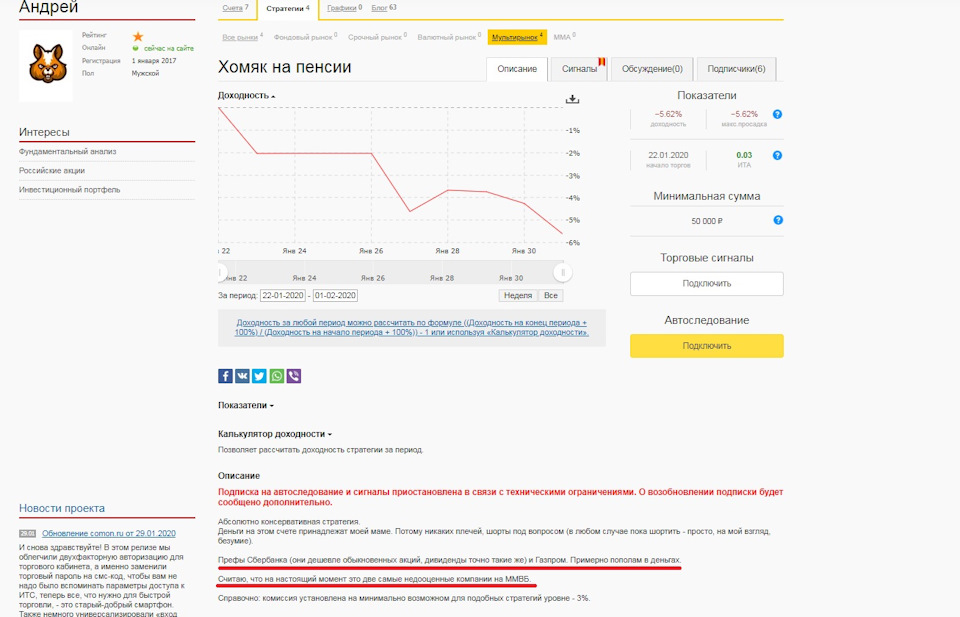960x617 pixels.
Task: Click the yellow Подключить button under Автоследование
Action: (x=707, y=346)
